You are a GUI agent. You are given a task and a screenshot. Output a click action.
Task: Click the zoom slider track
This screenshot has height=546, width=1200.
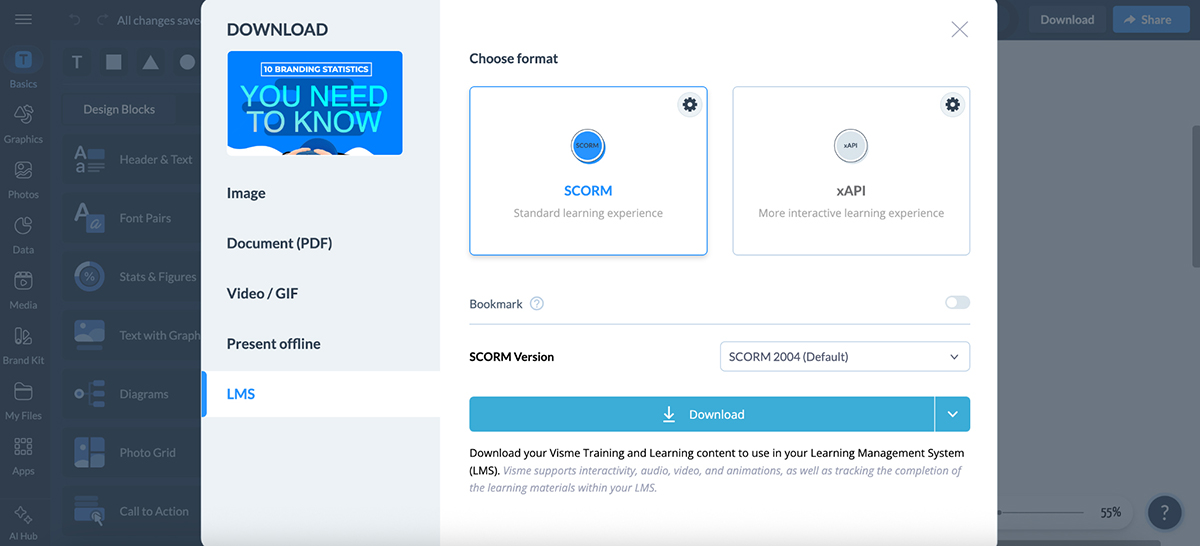1040,512
